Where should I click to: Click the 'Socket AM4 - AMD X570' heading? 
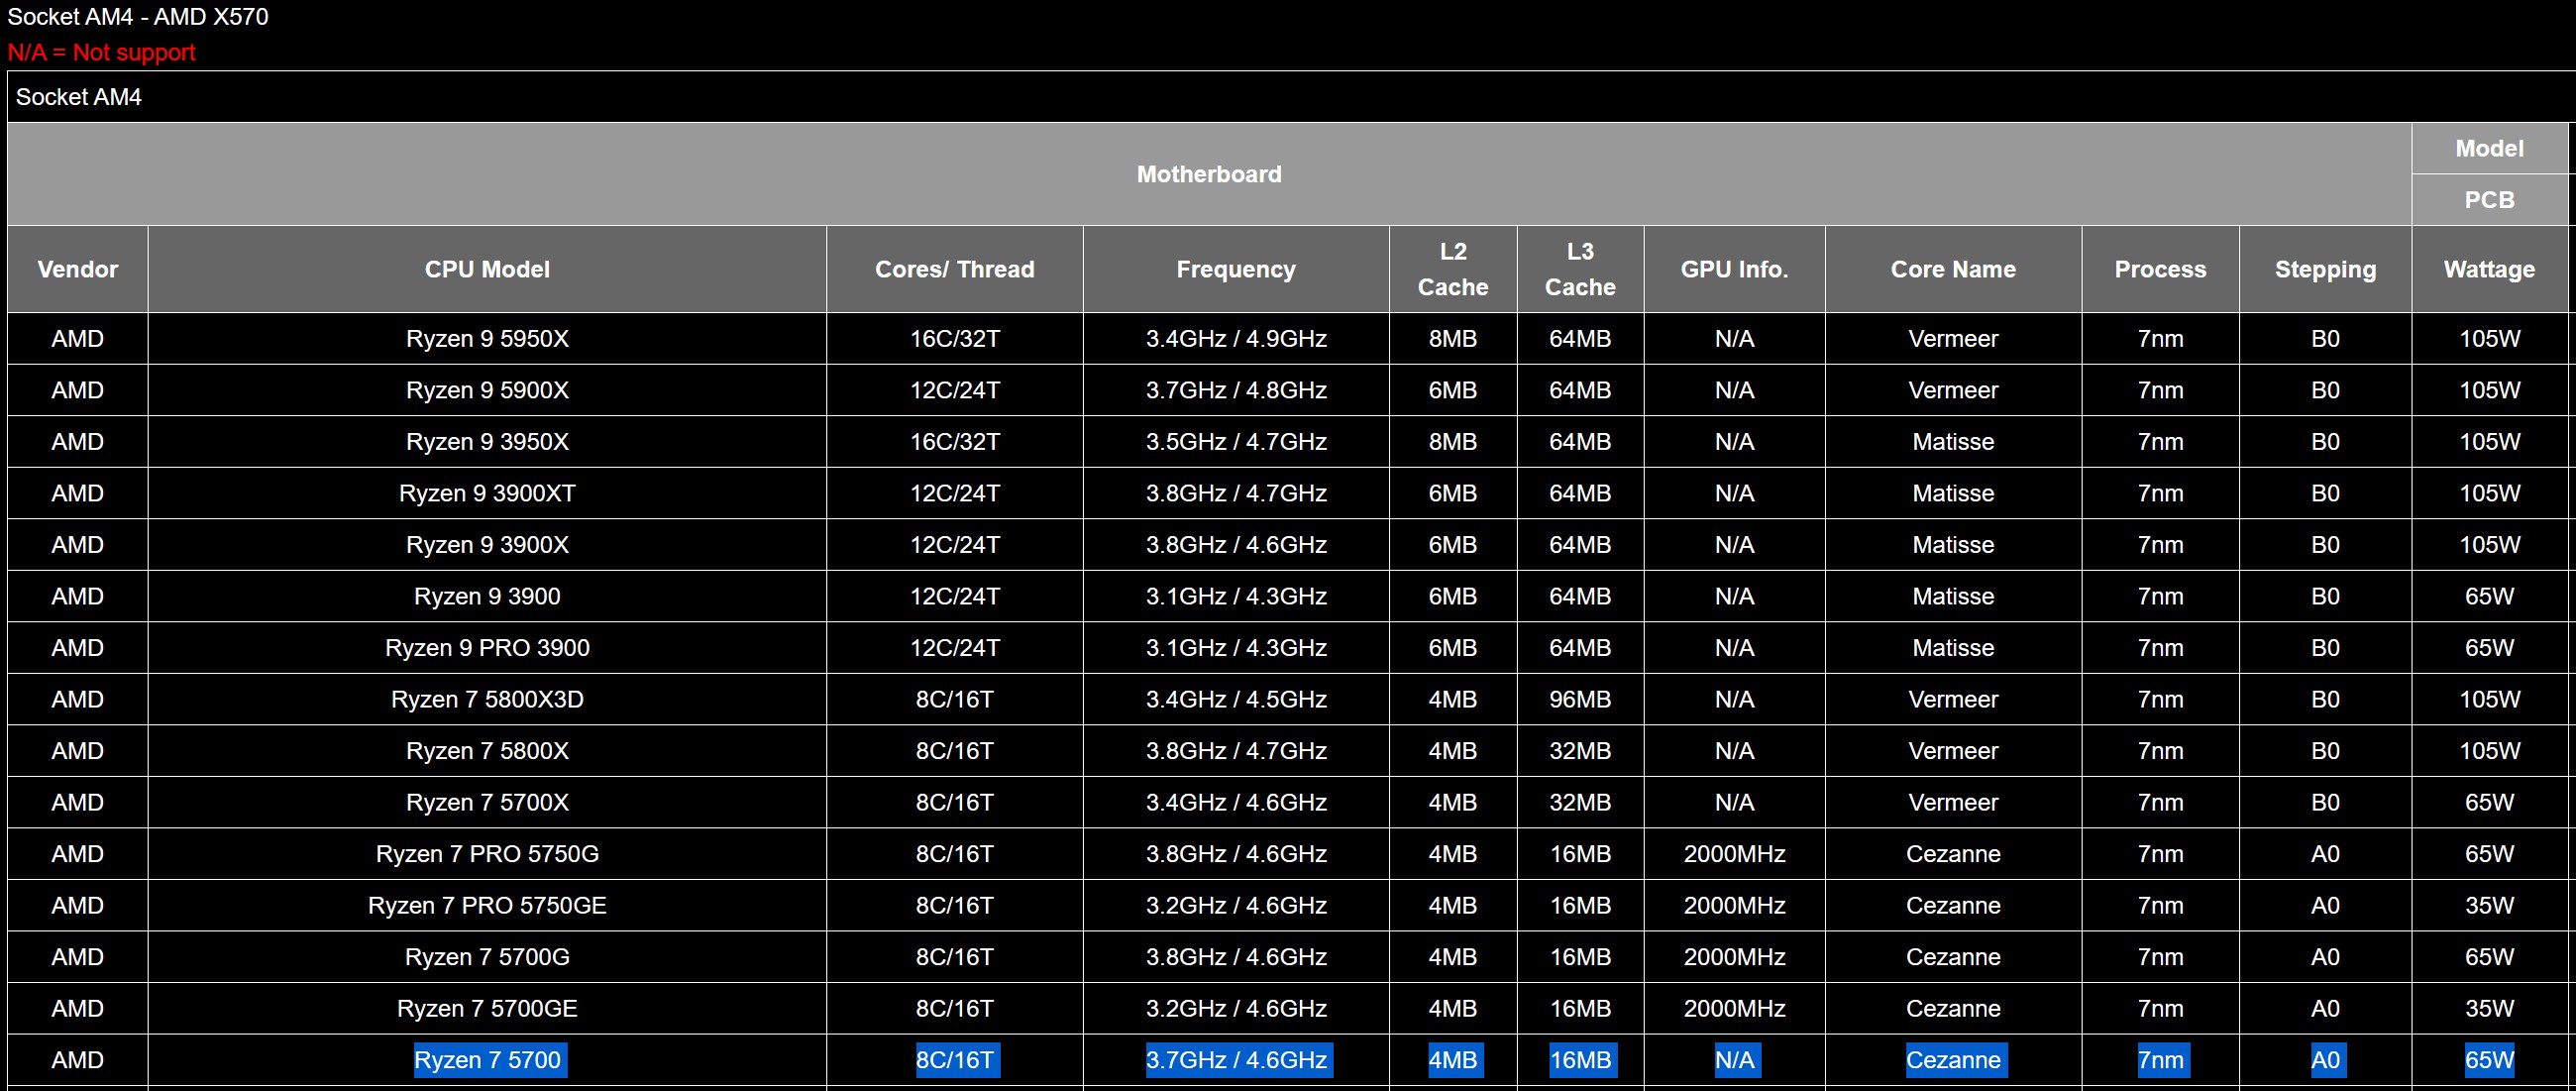(138, 16)
